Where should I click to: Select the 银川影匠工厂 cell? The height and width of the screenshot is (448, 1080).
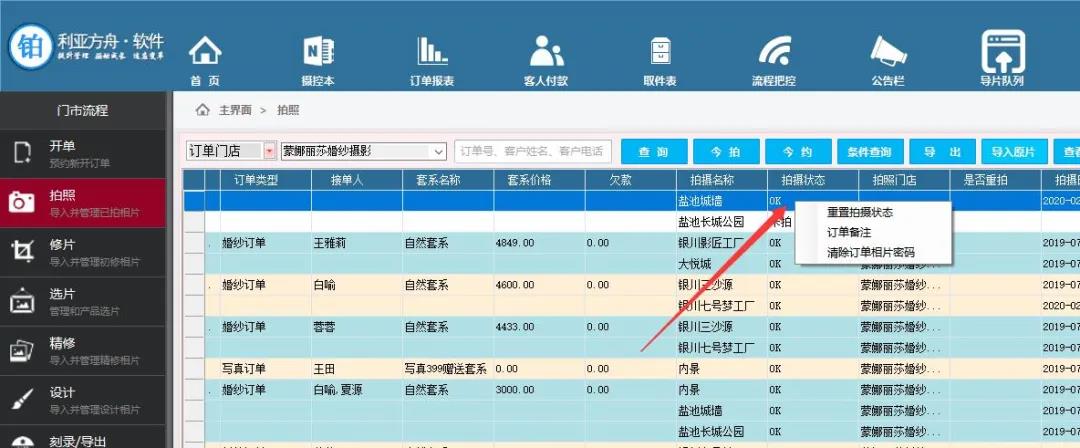(722, 243)
